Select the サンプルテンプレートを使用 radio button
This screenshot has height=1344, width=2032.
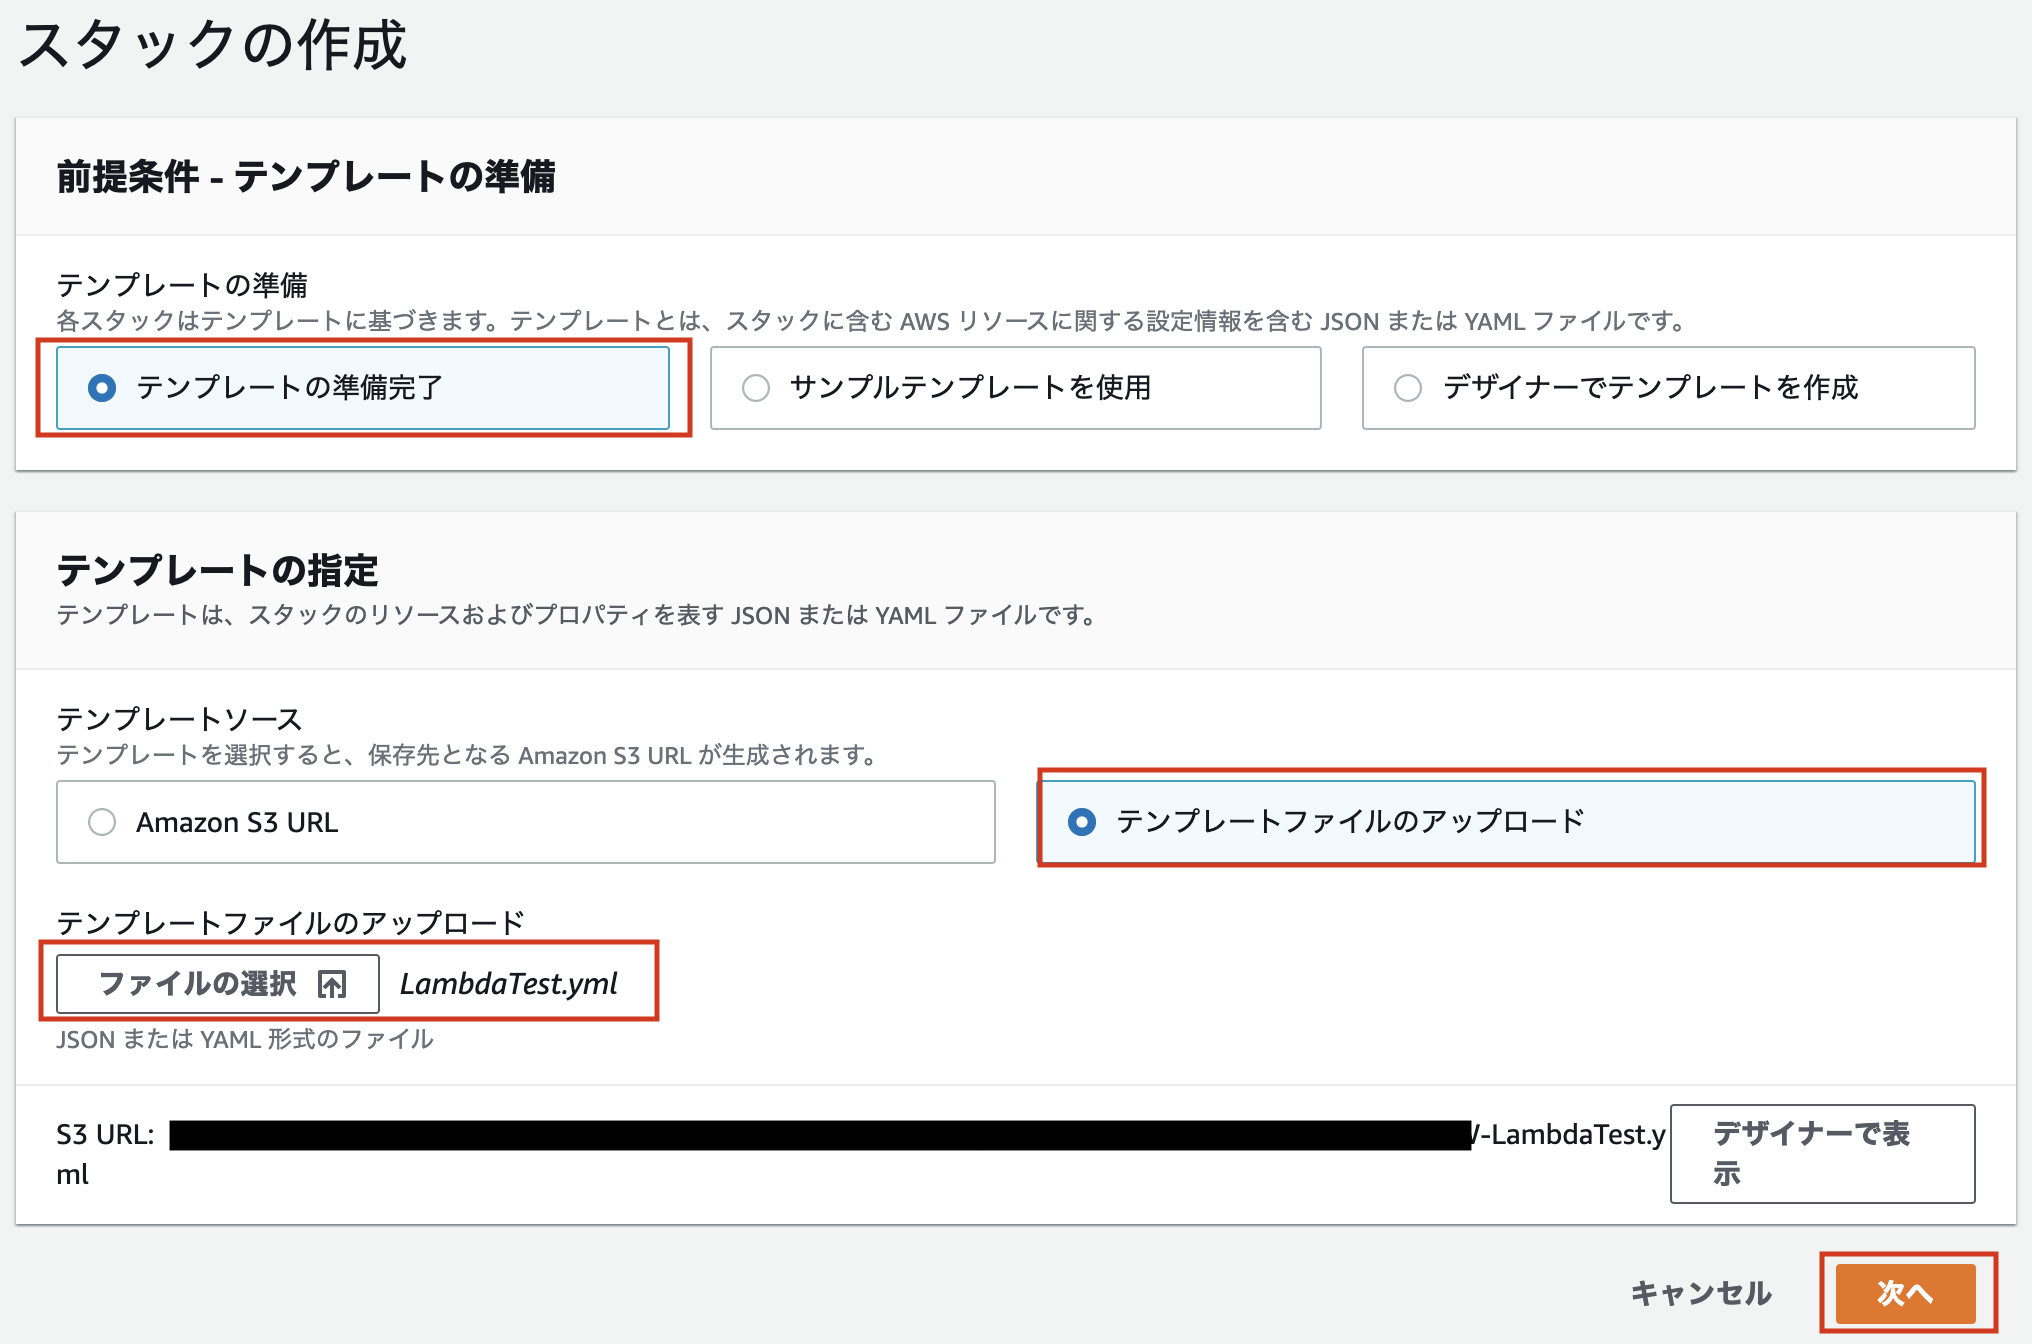point(756,388)
